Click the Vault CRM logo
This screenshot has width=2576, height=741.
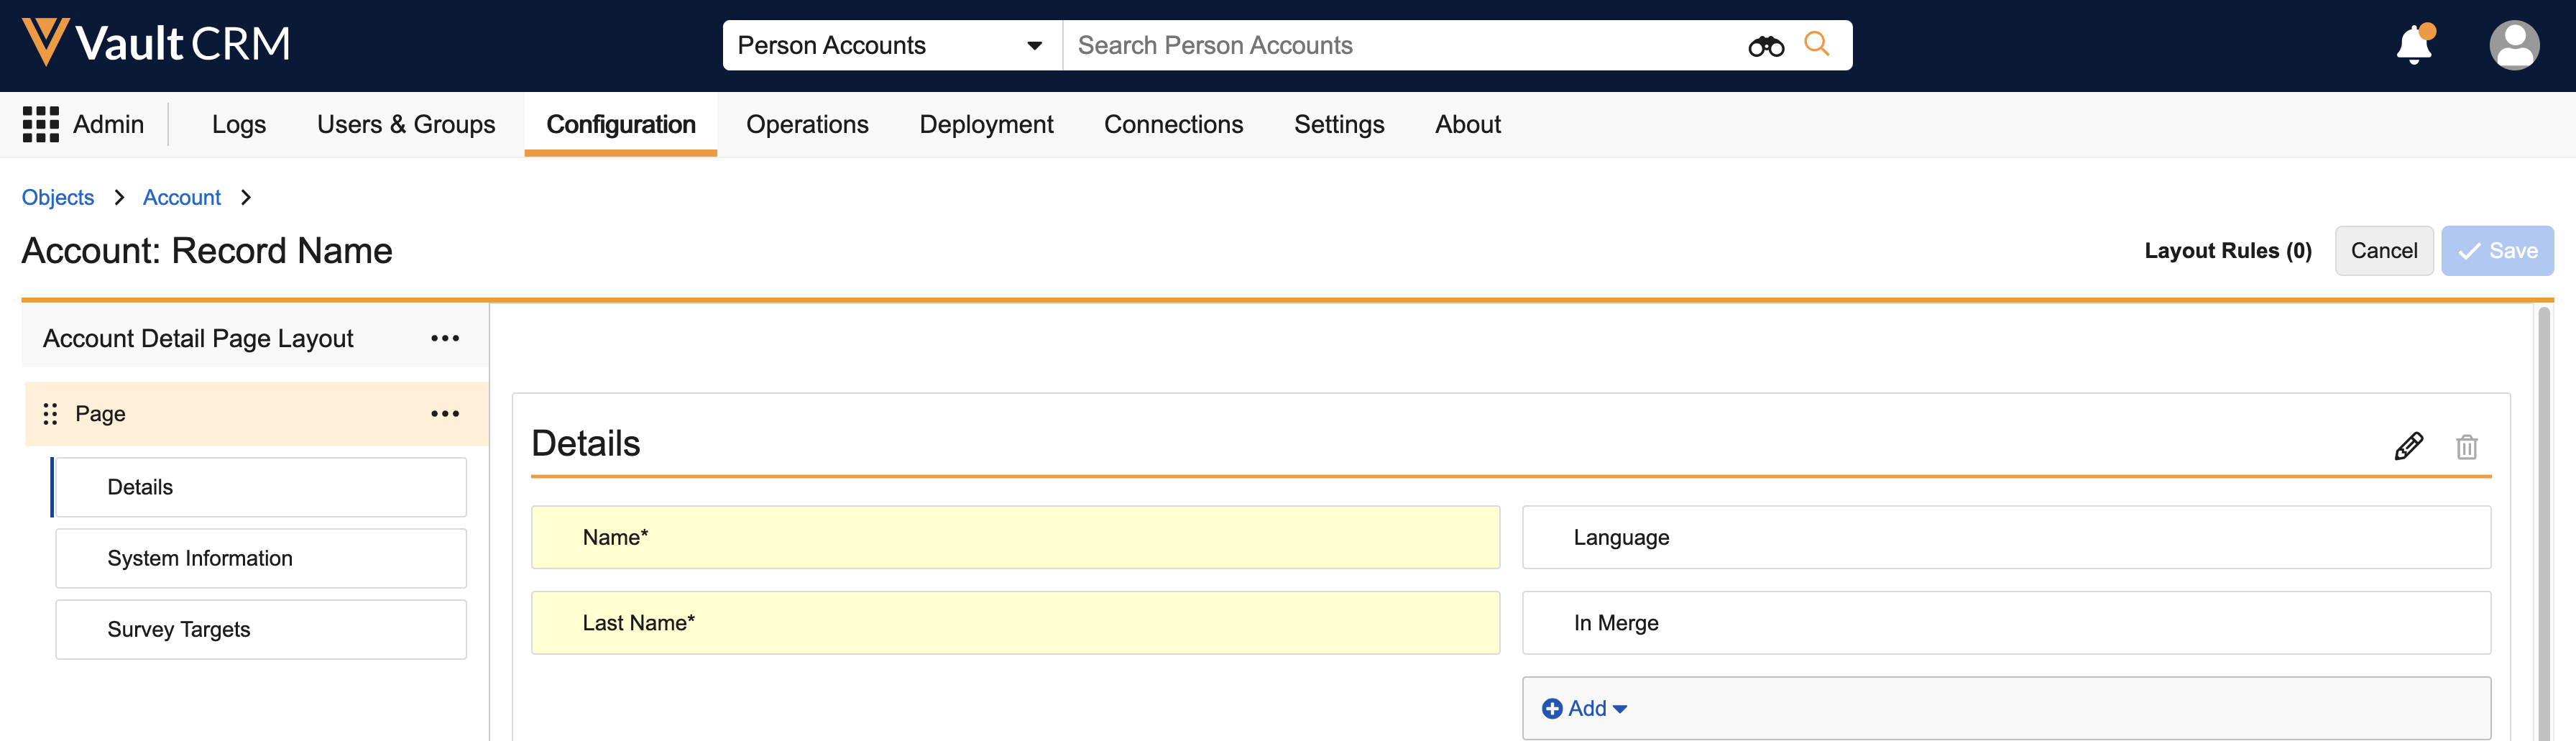156,44
